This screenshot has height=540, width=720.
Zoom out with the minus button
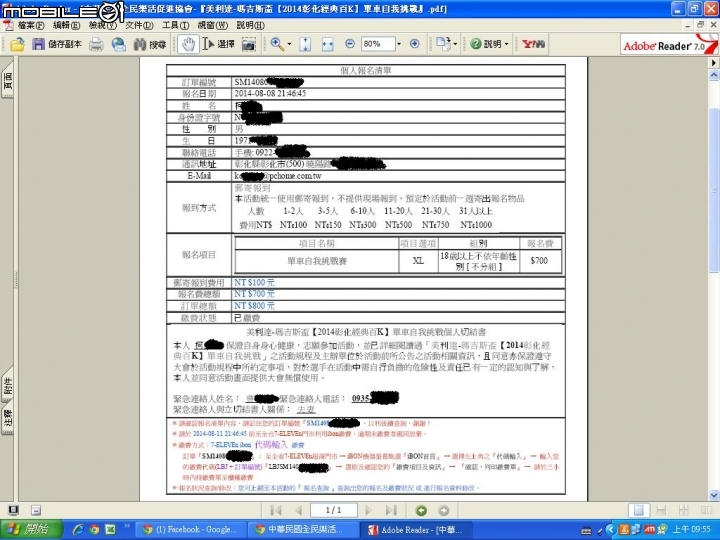click(x=350, y=44)
